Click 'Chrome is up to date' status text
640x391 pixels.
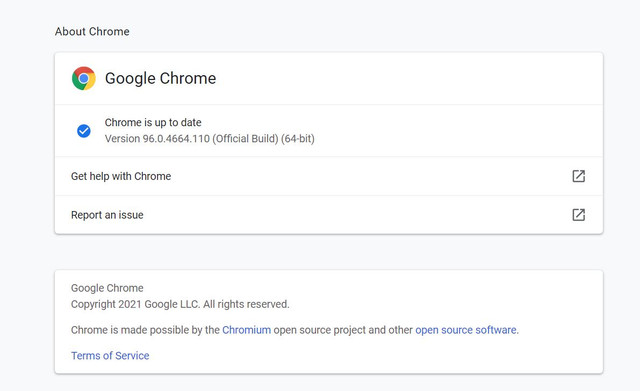(x=153, y=122)
